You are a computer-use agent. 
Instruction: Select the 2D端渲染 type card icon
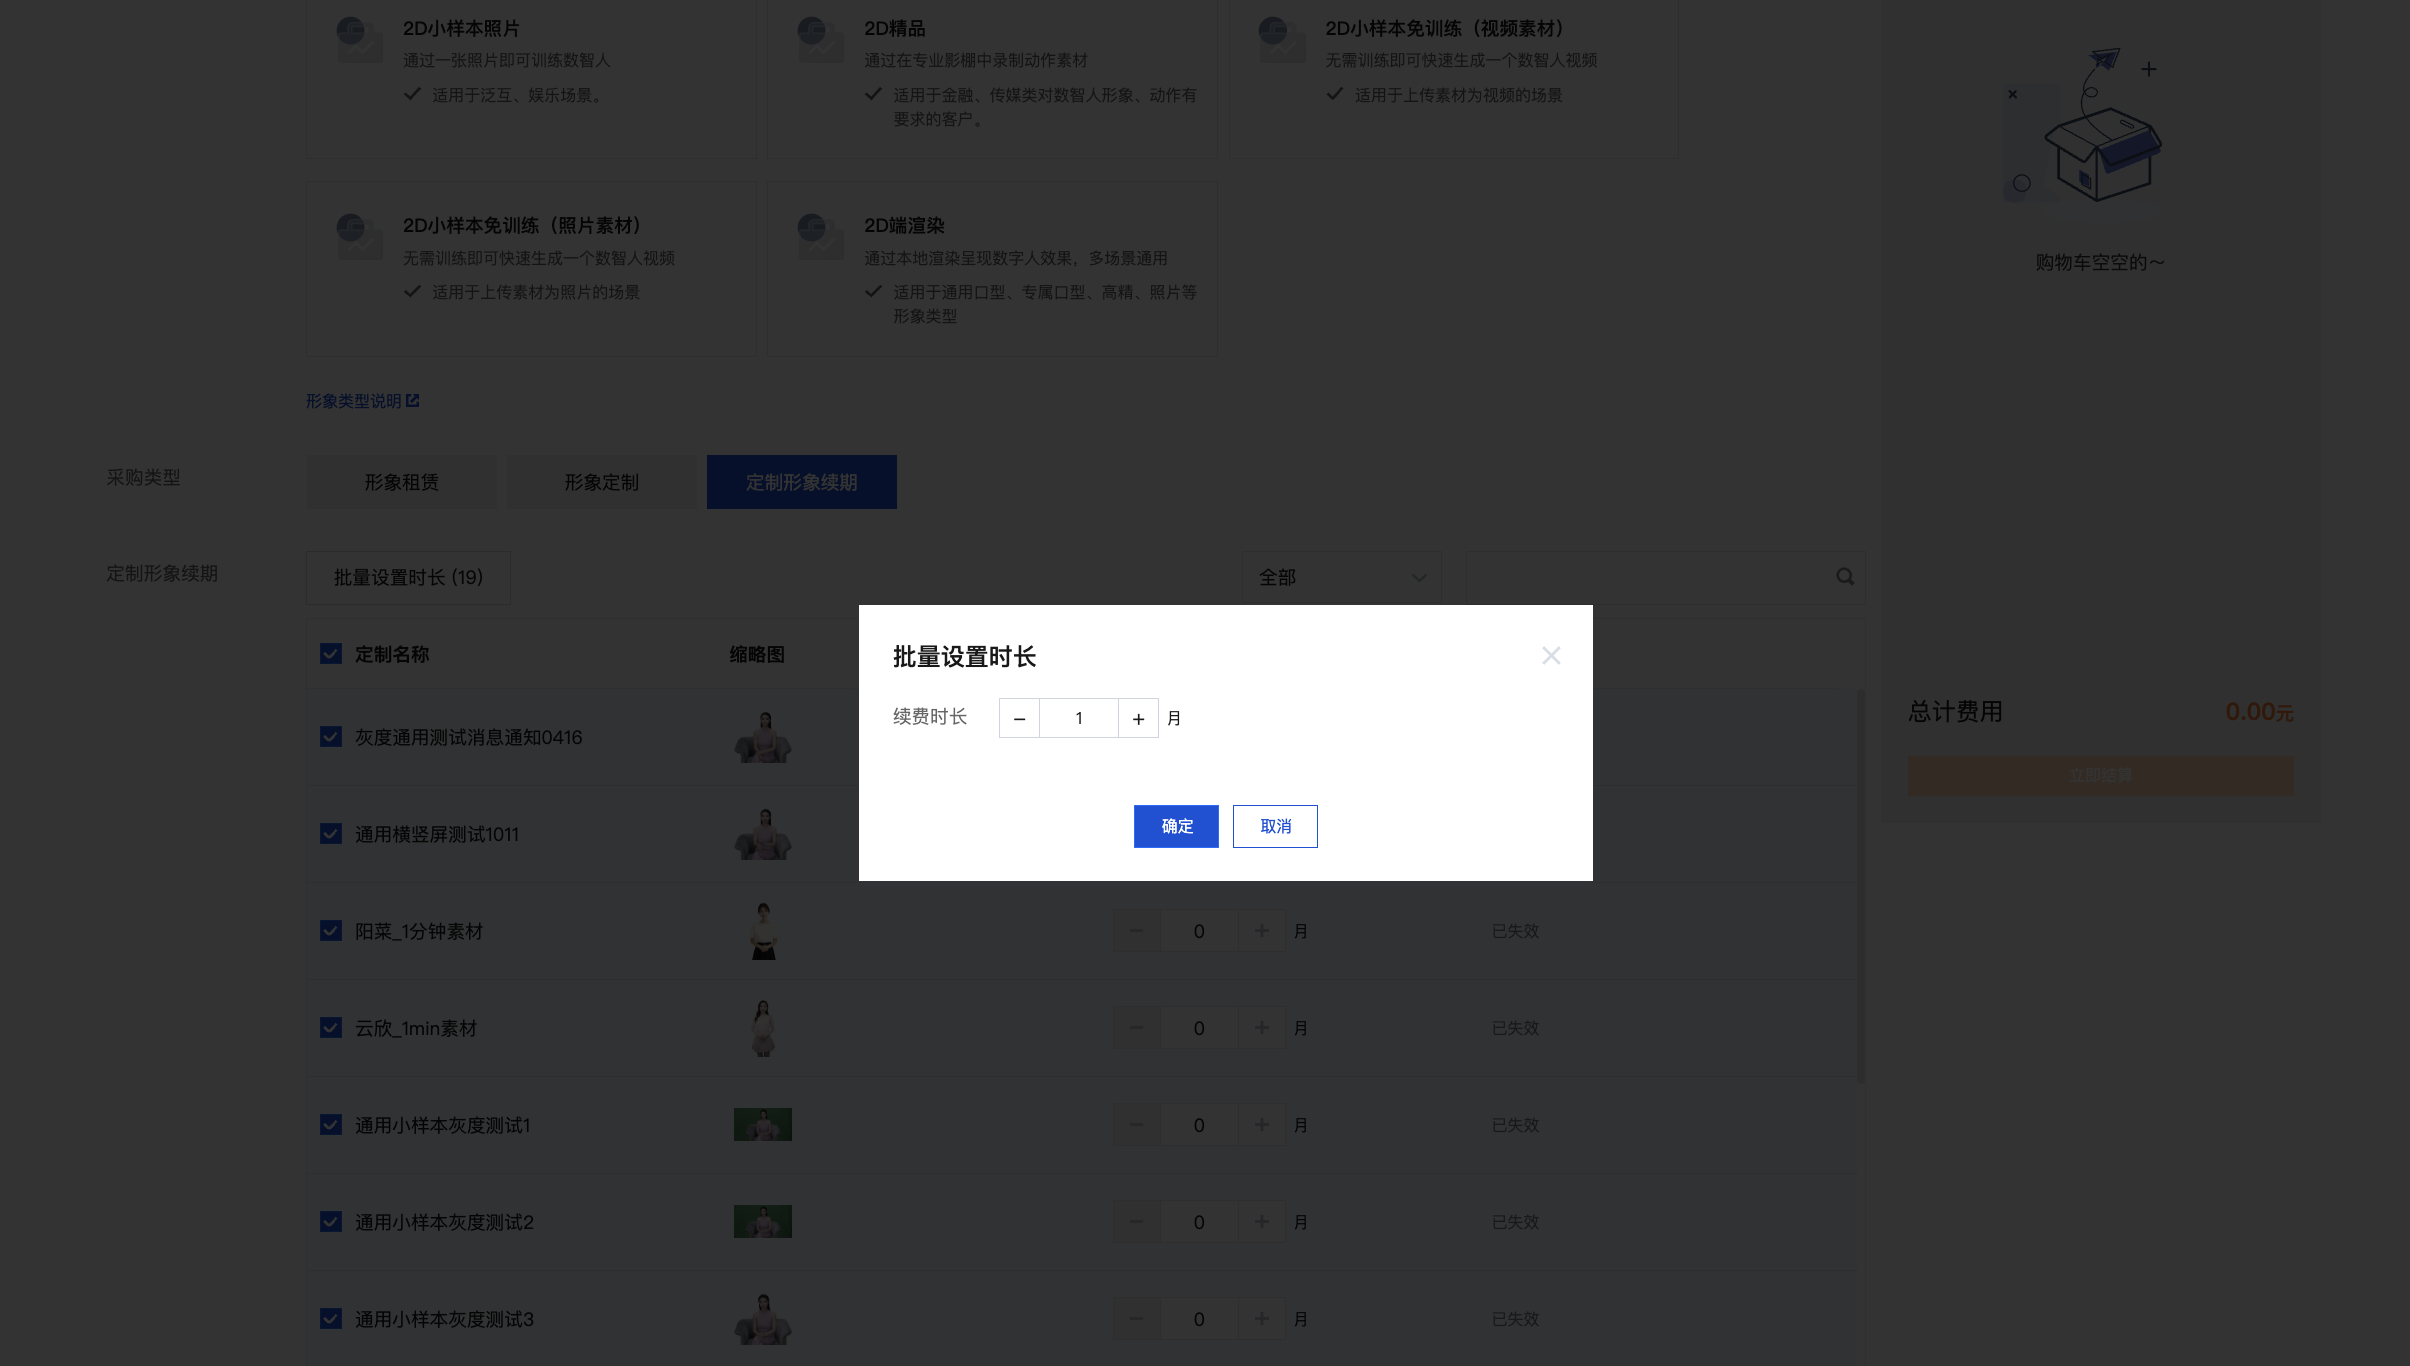tap(820, 236)
